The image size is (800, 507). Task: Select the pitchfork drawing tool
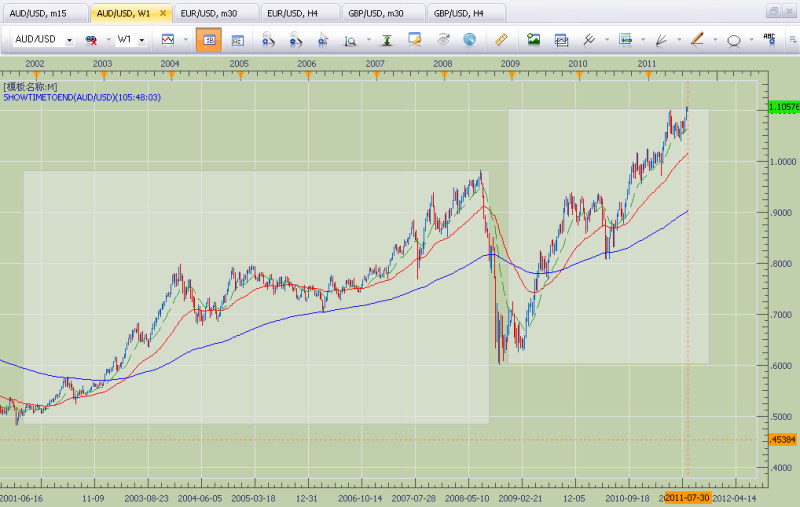tap(589, 39)
